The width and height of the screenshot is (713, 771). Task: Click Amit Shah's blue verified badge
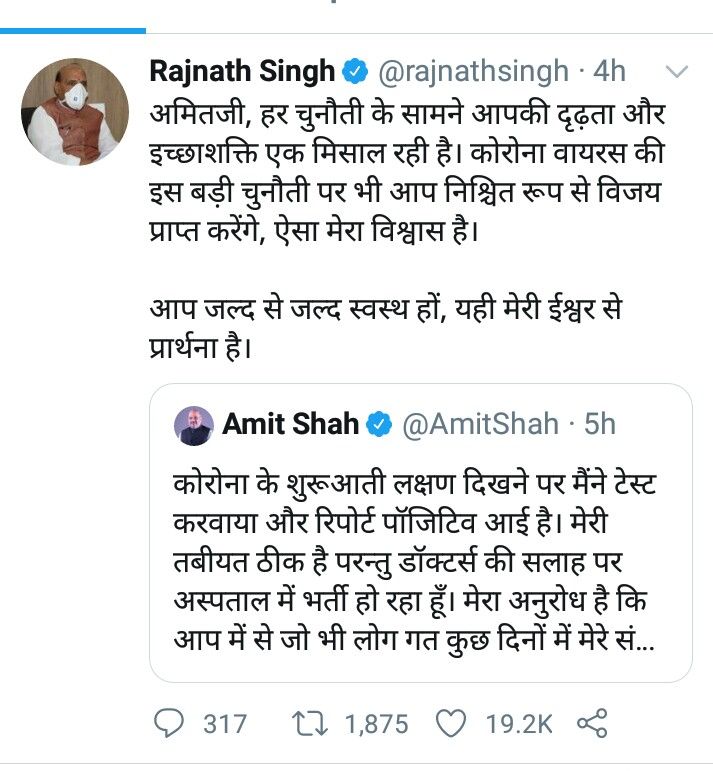[378, 423]
